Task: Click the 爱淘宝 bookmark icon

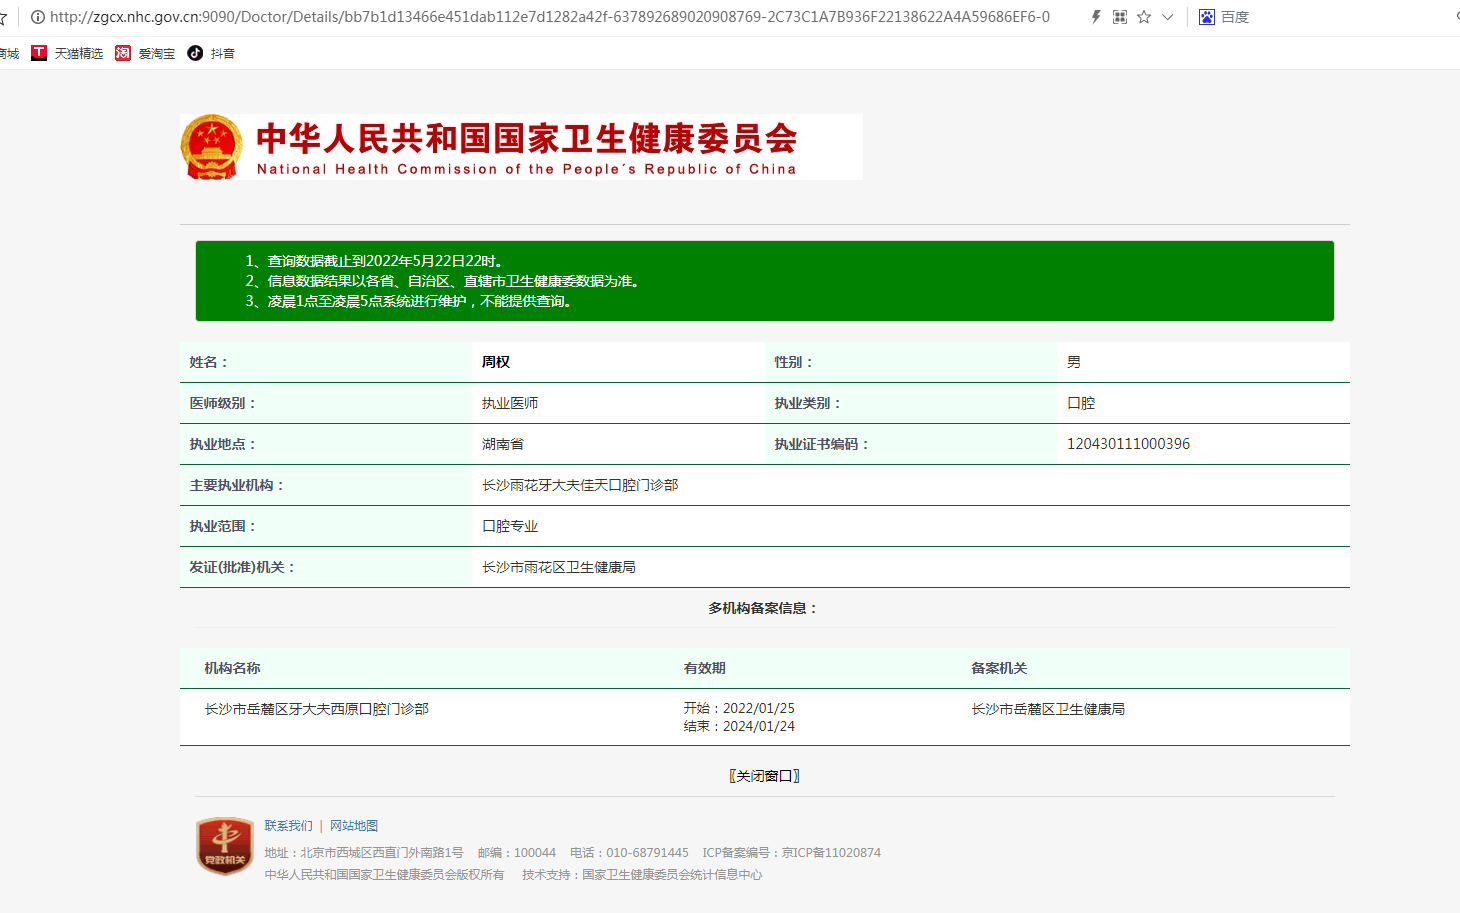Action: point(123,53)
